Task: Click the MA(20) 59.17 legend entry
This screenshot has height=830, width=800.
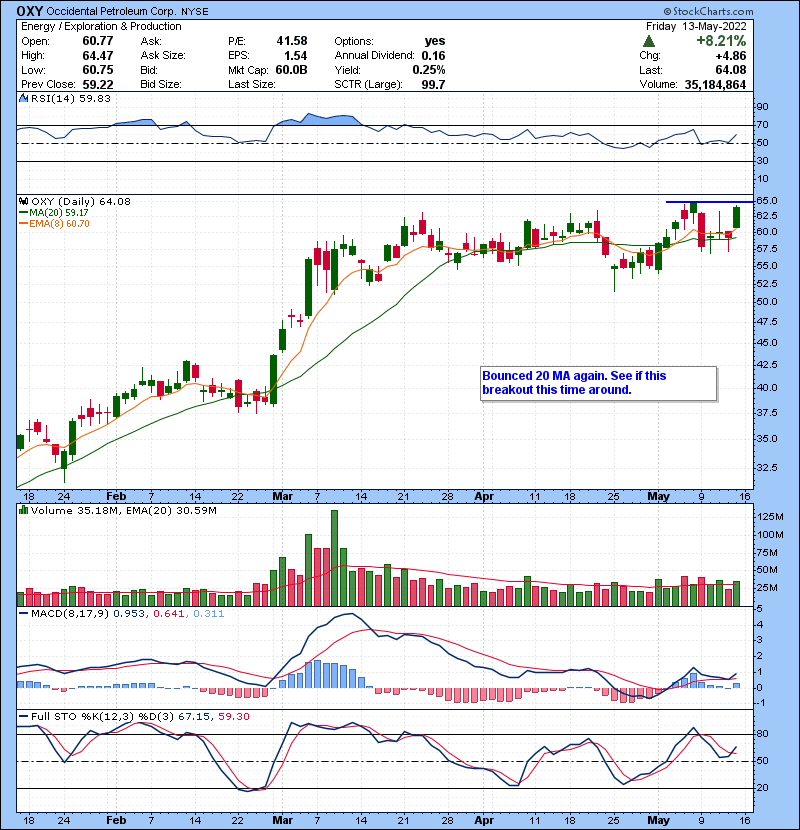Action: pyautogui.click(x=59, y=212)
